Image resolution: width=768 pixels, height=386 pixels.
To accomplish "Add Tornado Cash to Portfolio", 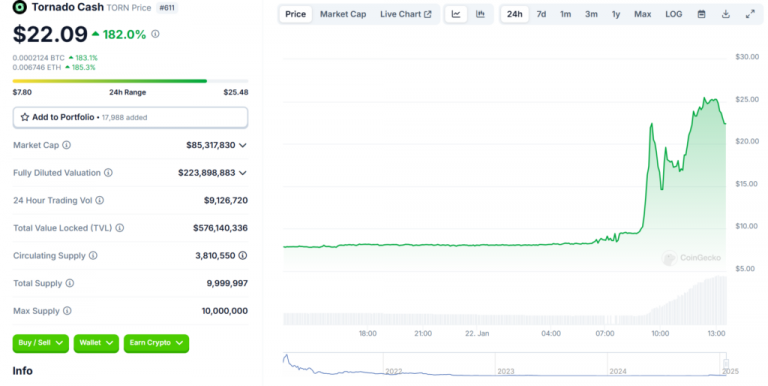I will 130,118.
